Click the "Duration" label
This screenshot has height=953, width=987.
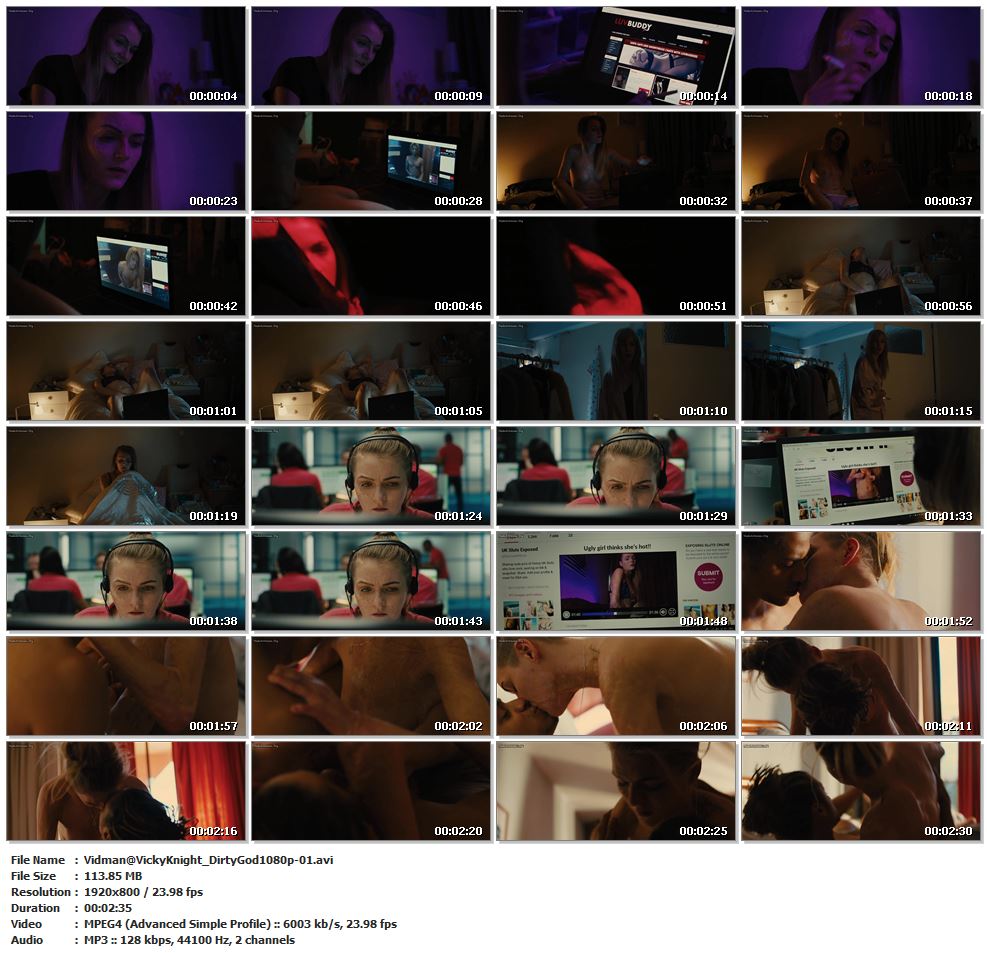point(35,908)
